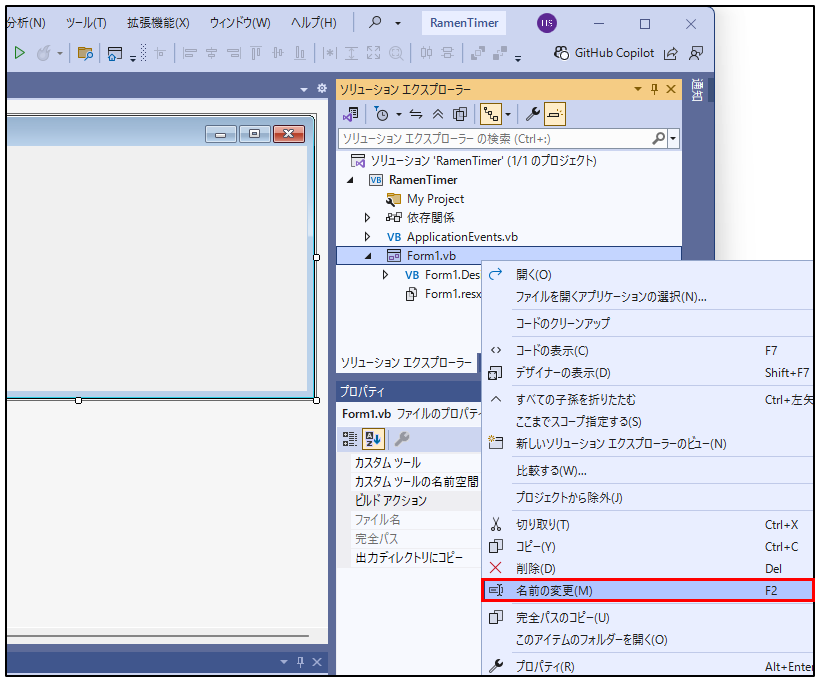Click the green Start debugging arrow

[x=19, y=53]
